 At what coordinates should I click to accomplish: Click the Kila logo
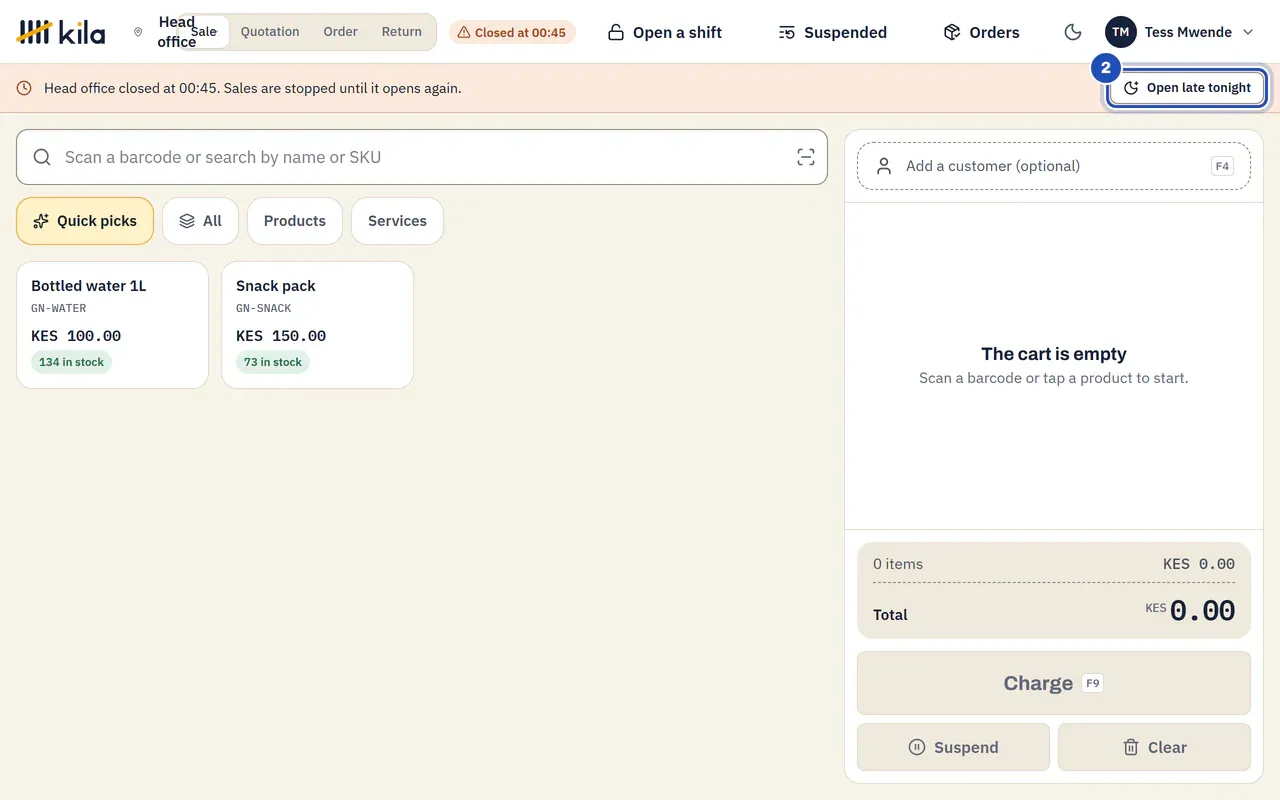click(x=61, y=32)
